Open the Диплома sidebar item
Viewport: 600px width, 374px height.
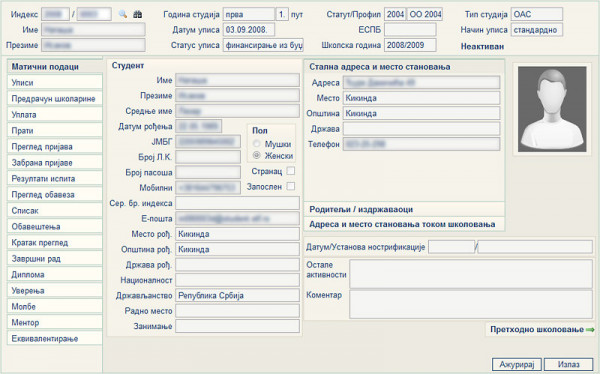(55, 275)
